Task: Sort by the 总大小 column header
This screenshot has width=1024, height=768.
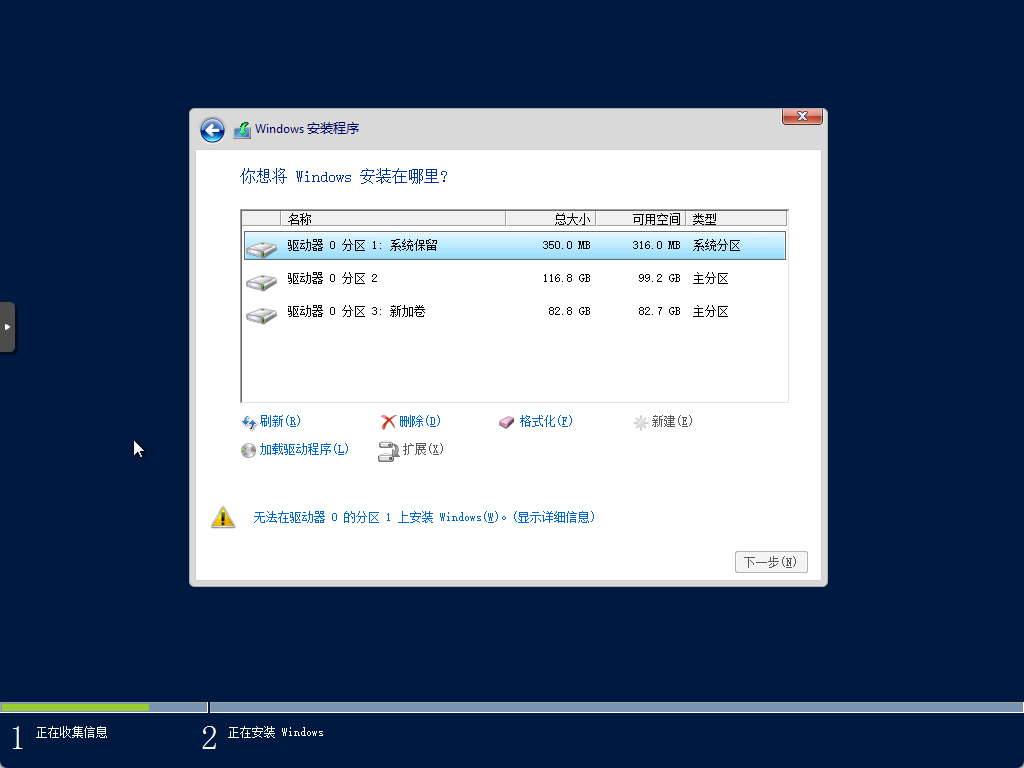Action: 551,219
